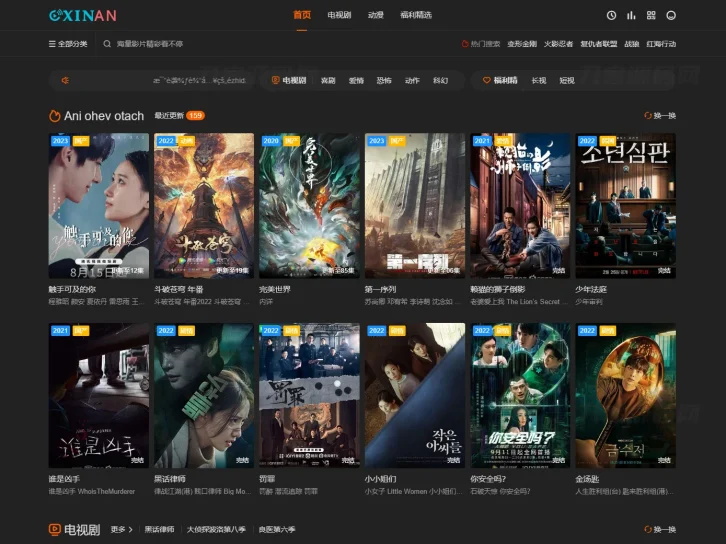The height and width of the screenshot is (544, 726).
Task: Open the 触手可及的你 poster
Action: coord(99,206)
